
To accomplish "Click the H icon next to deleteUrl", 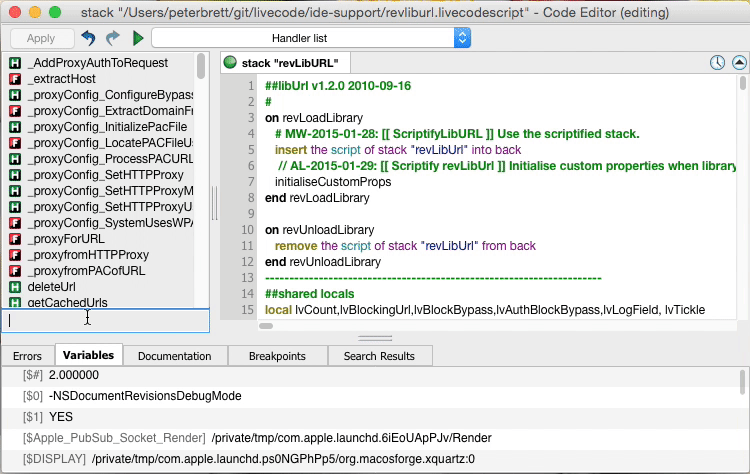I will (x=15, y=286).
